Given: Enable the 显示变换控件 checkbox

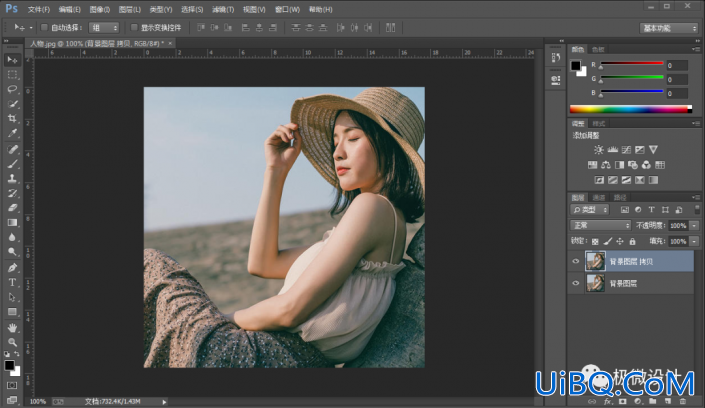Looking at the screenshot, I should click(x=134, y=27).
